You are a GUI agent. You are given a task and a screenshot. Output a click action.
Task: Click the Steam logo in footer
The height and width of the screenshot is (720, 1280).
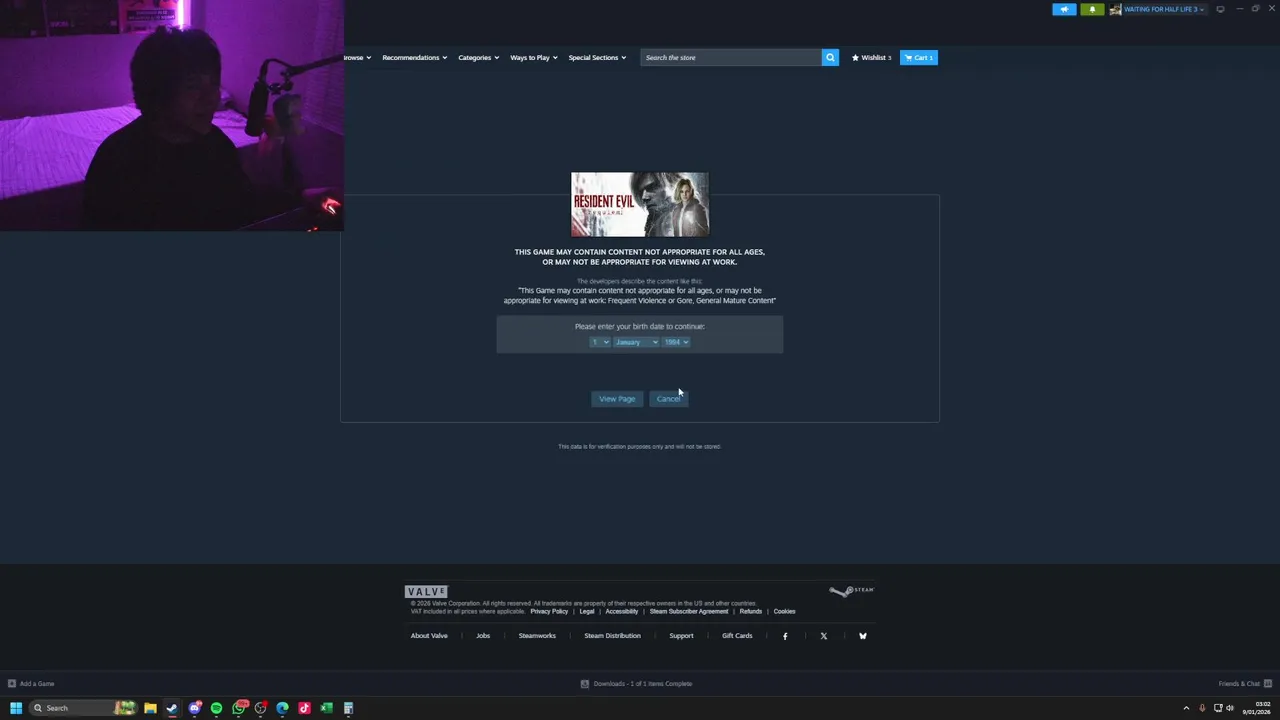851,591
